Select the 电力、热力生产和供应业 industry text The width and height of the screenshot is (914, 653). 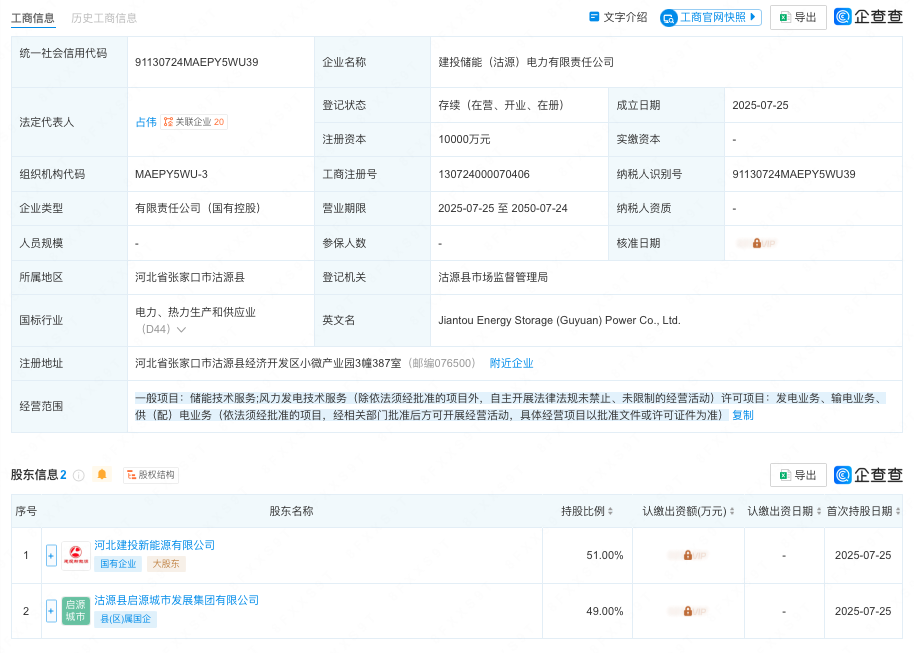pos(195,312)
